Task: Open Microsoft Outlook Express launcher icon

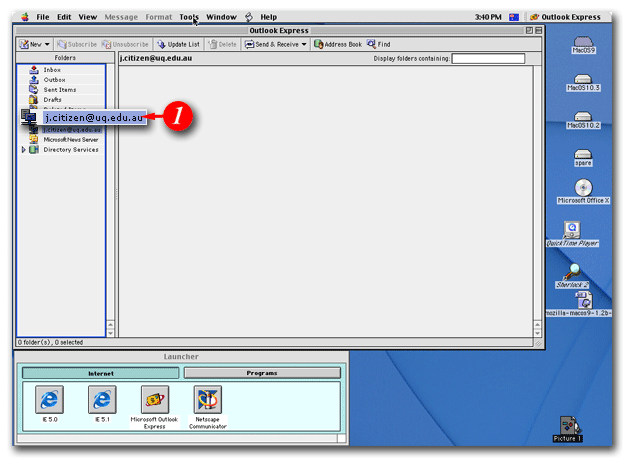Action: (x=155, y=400)
